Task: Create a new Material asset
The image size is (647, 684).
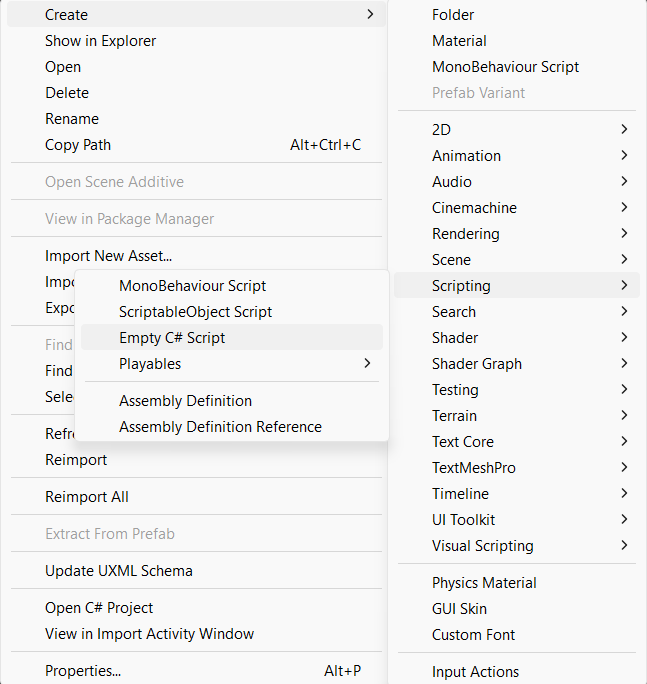Action: tap(517, 41)
